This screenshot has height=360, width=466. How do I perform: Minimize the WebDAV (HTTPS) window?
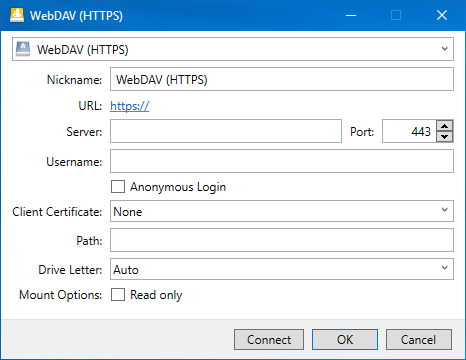pyautogui.click(x=351, y=15)
